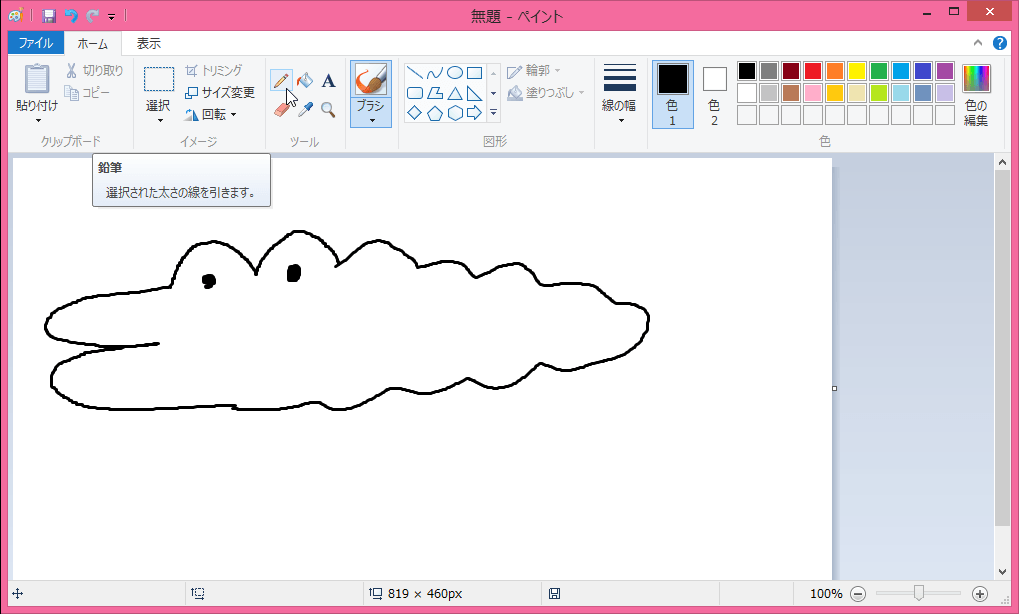
Task: Open 色の編集 edit colors
Action: tap(976, 95)
